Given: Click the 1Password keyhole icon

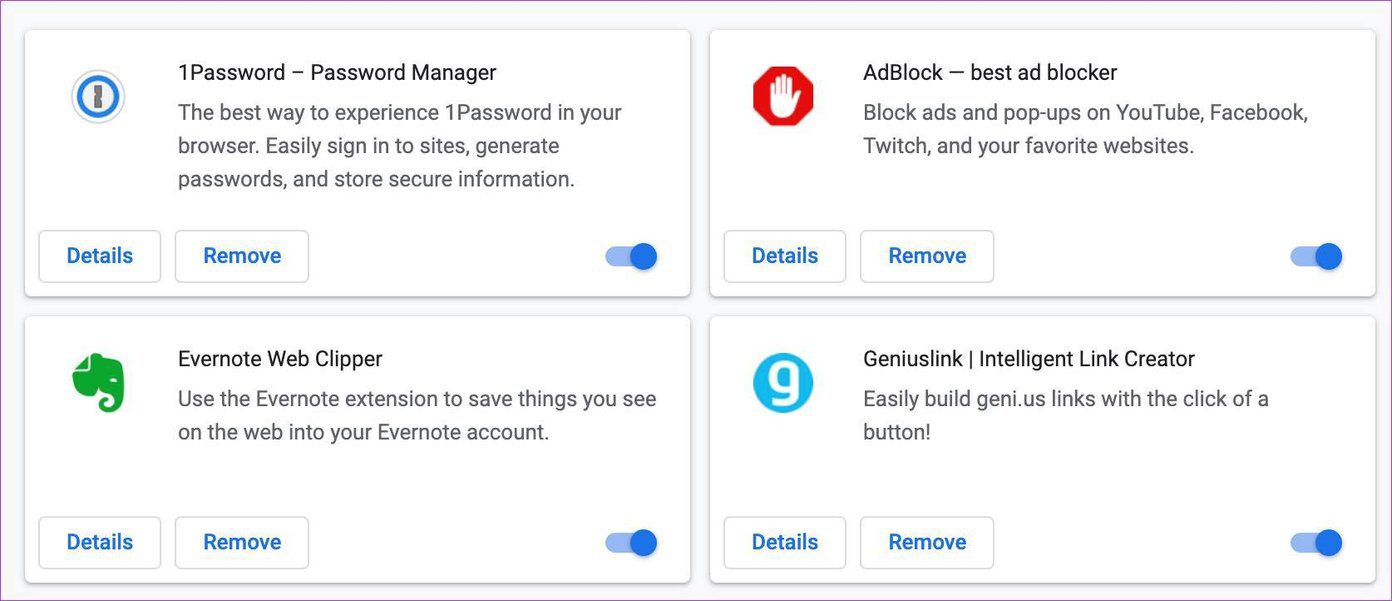Looking at the screenshot, I should (x=98, y=97).
